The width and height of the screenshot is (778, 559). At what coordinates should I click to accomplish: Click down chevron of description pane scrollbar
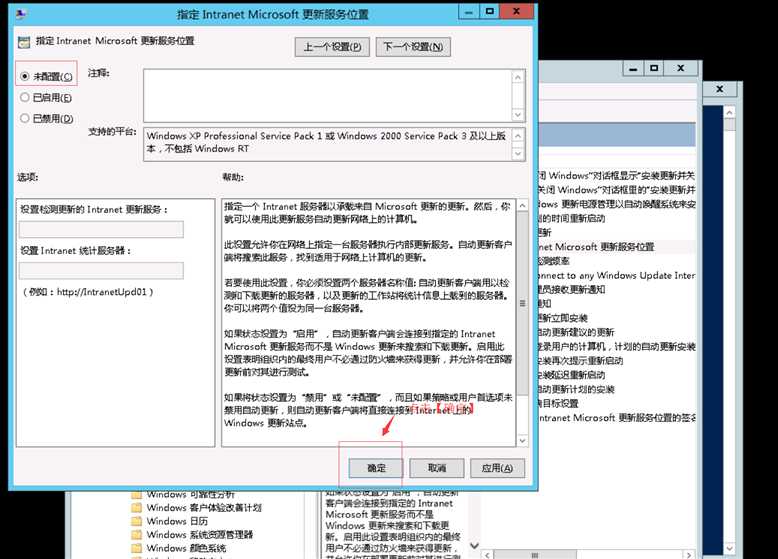[x=474, y=546]
